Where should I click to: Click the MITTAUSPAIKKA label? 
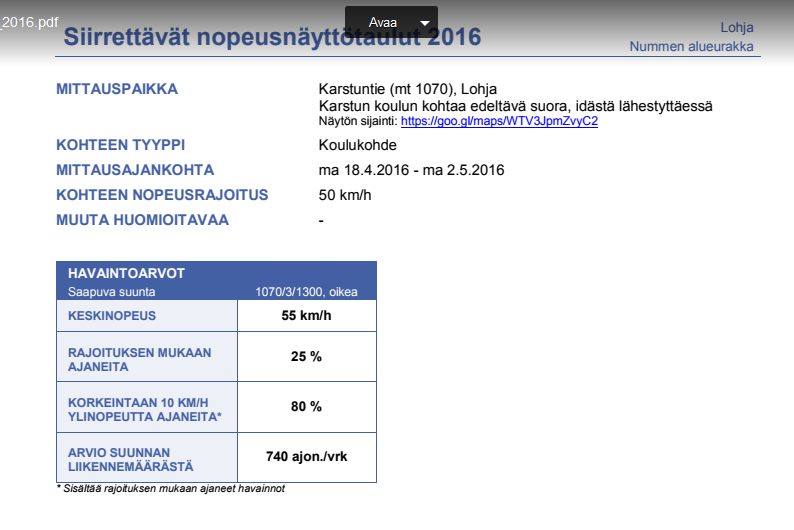point(117,89)
